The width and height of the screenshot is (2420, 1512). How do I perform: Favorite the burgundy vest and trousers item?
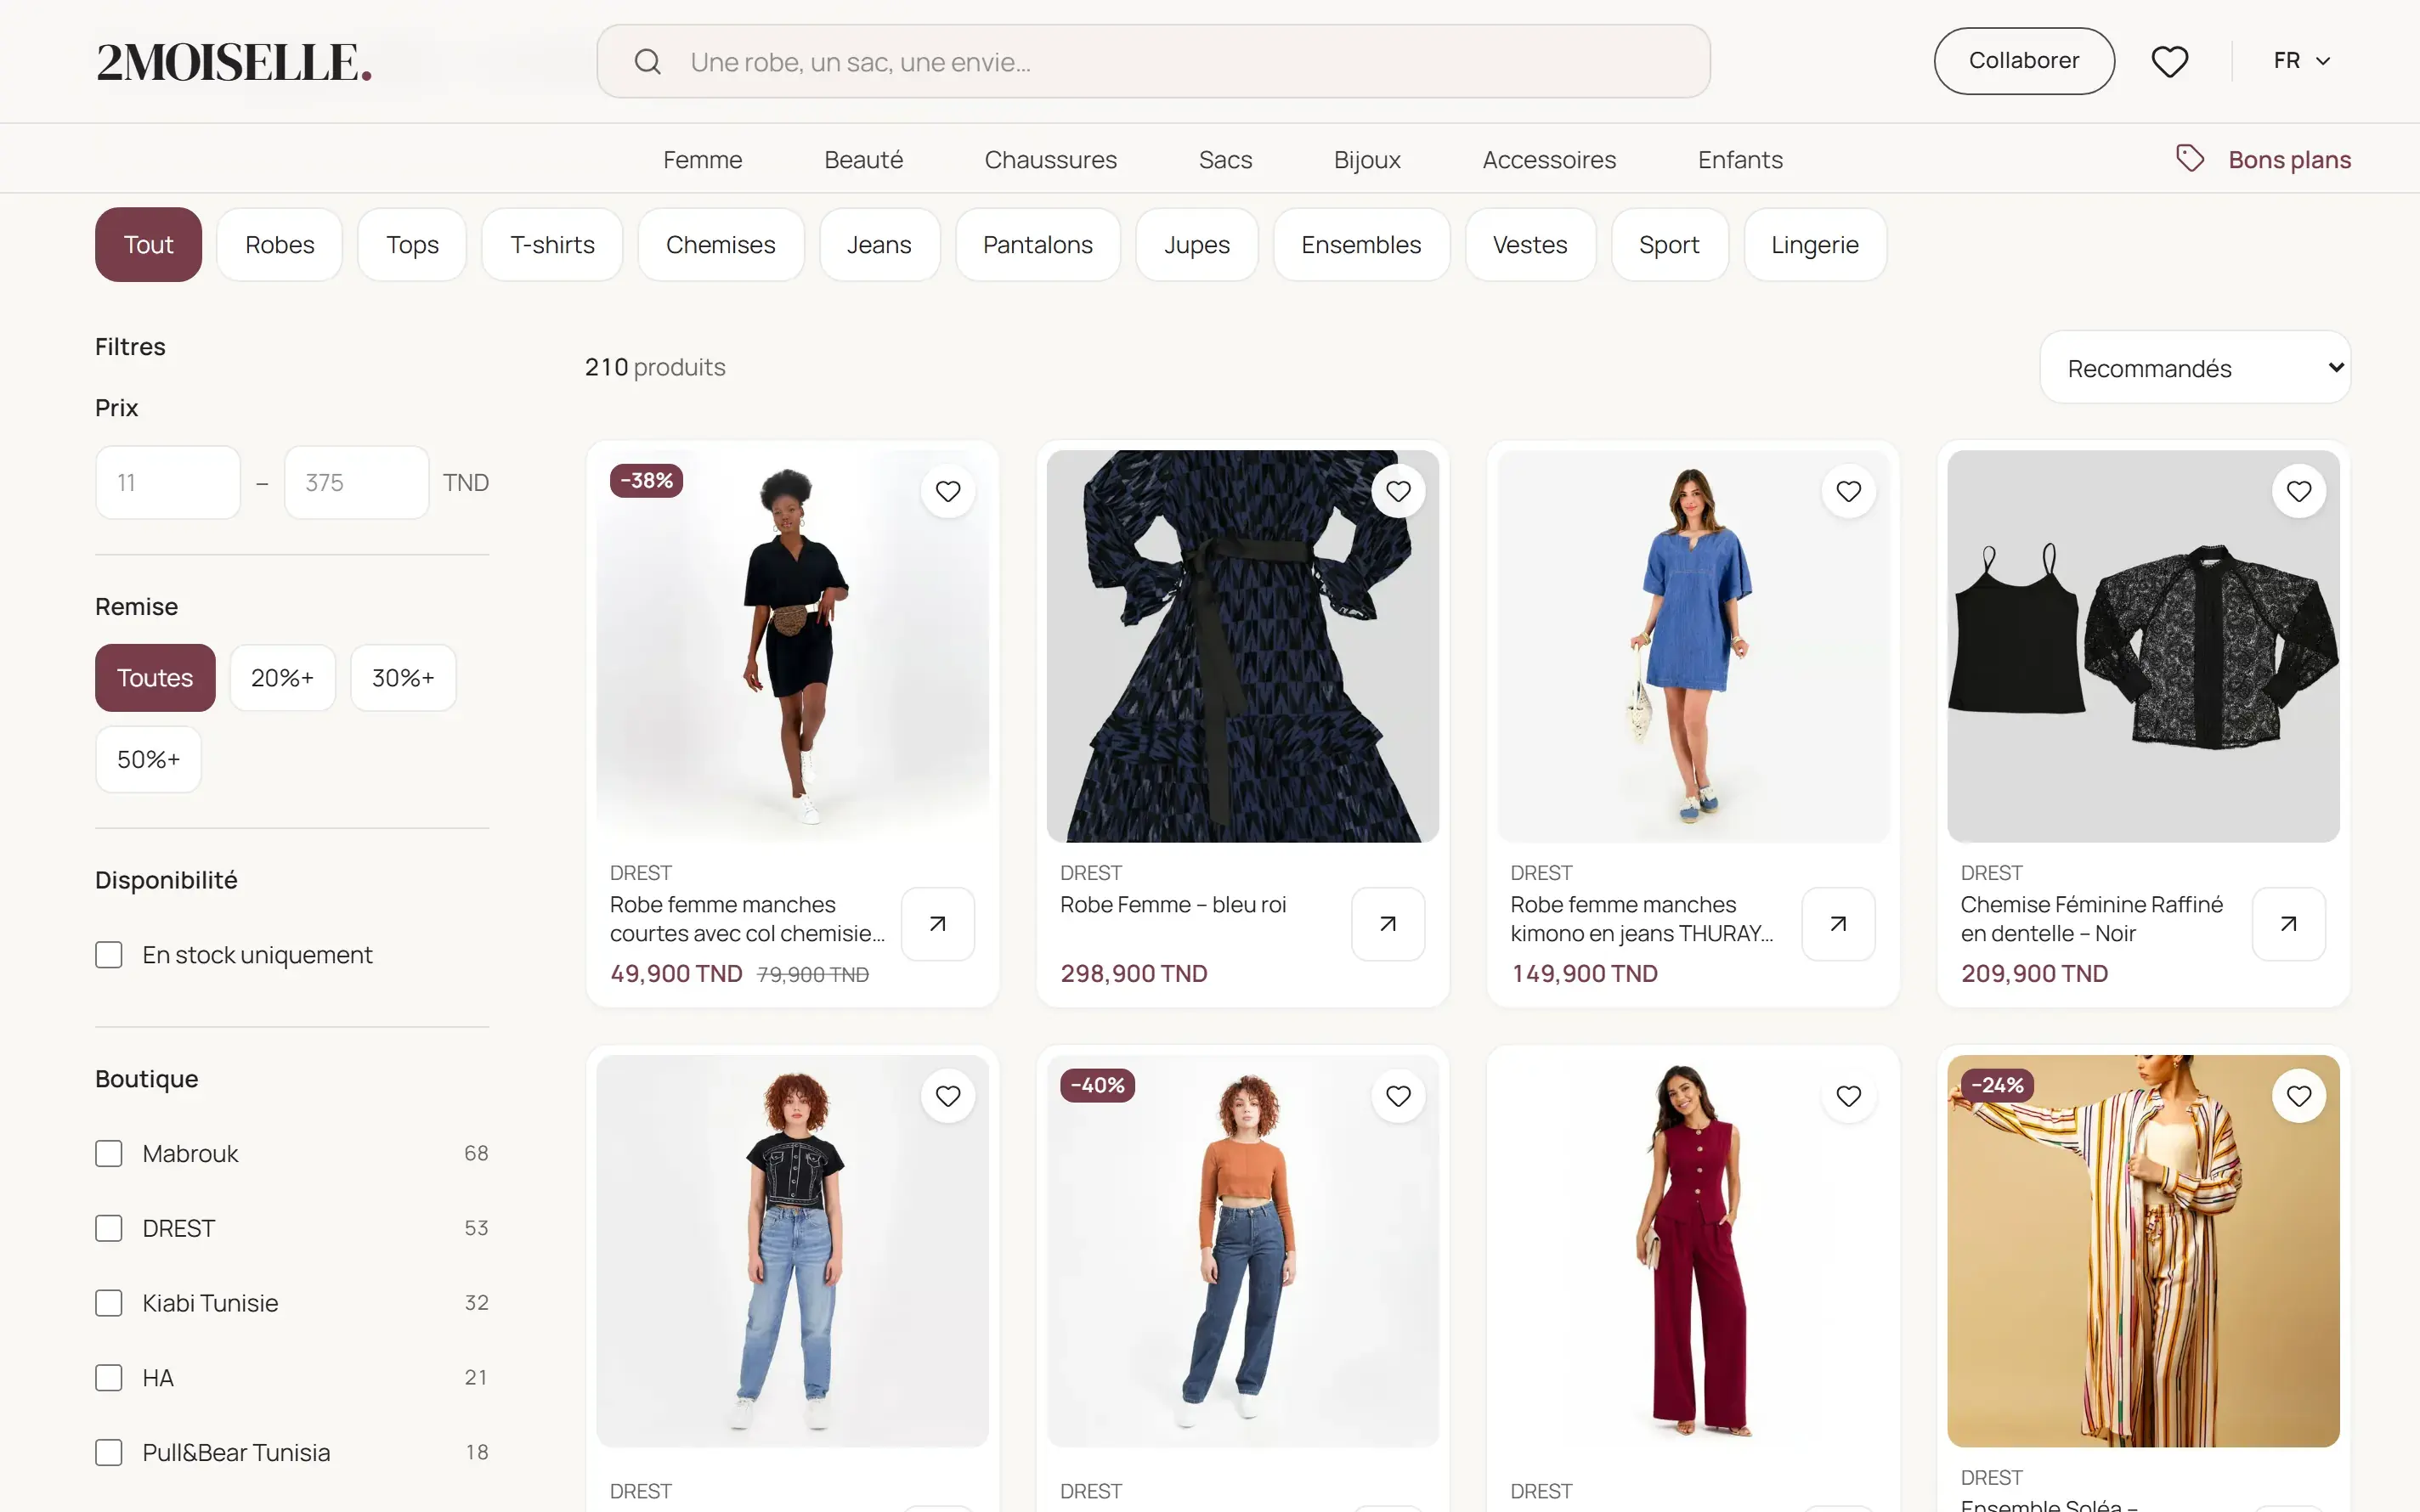pyautogui.click(x=1848, y=1096)
